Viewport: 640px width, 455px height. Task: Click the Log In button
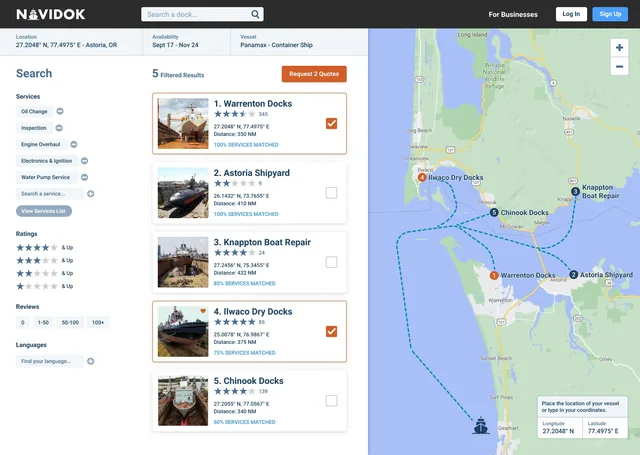tap(571, 14)
